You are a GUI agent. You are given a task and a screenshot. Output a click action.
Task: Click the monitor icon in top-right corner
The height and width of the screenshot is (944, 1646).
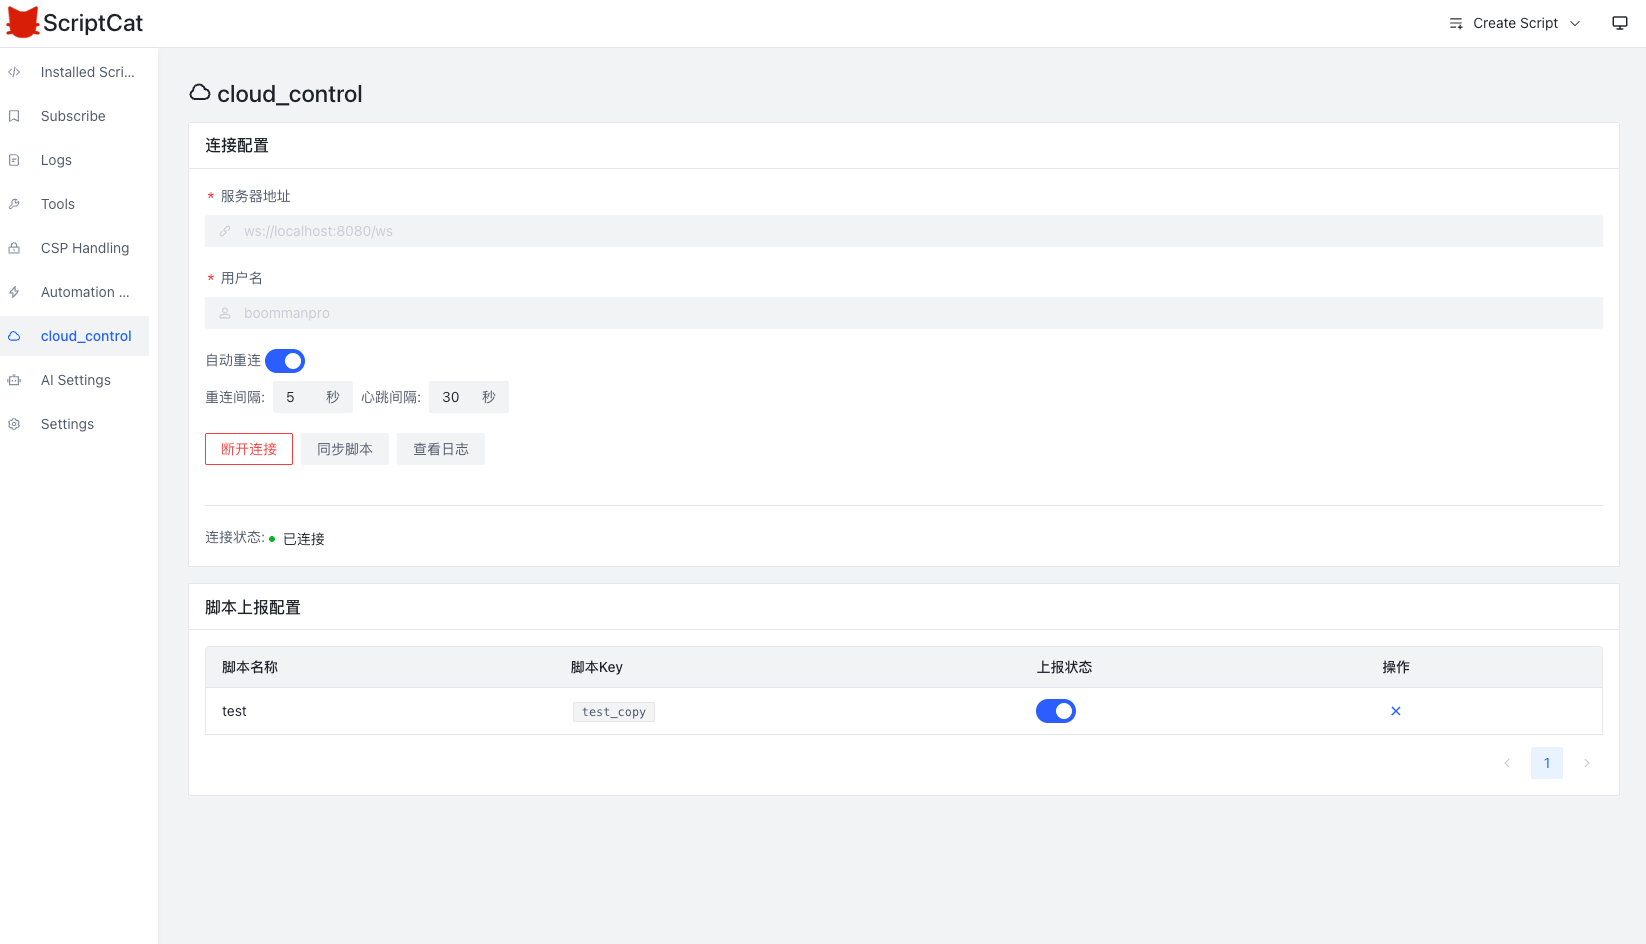coord(1619,23)
